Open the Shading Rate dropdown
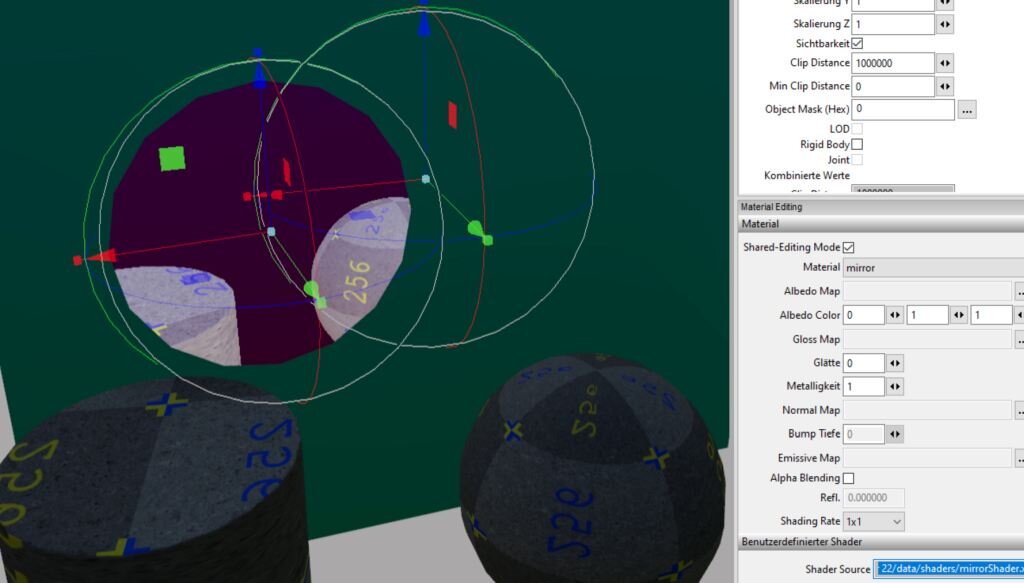1024x583 pixels. pyautogui.click(x=873, y=521)
